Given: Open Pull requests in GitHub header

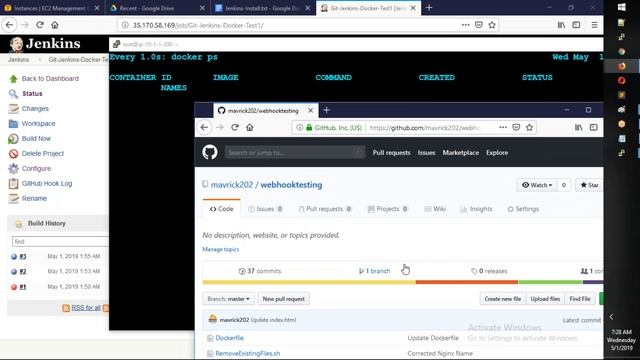Looking at the screenshot, I should click(x=391, y=152).
